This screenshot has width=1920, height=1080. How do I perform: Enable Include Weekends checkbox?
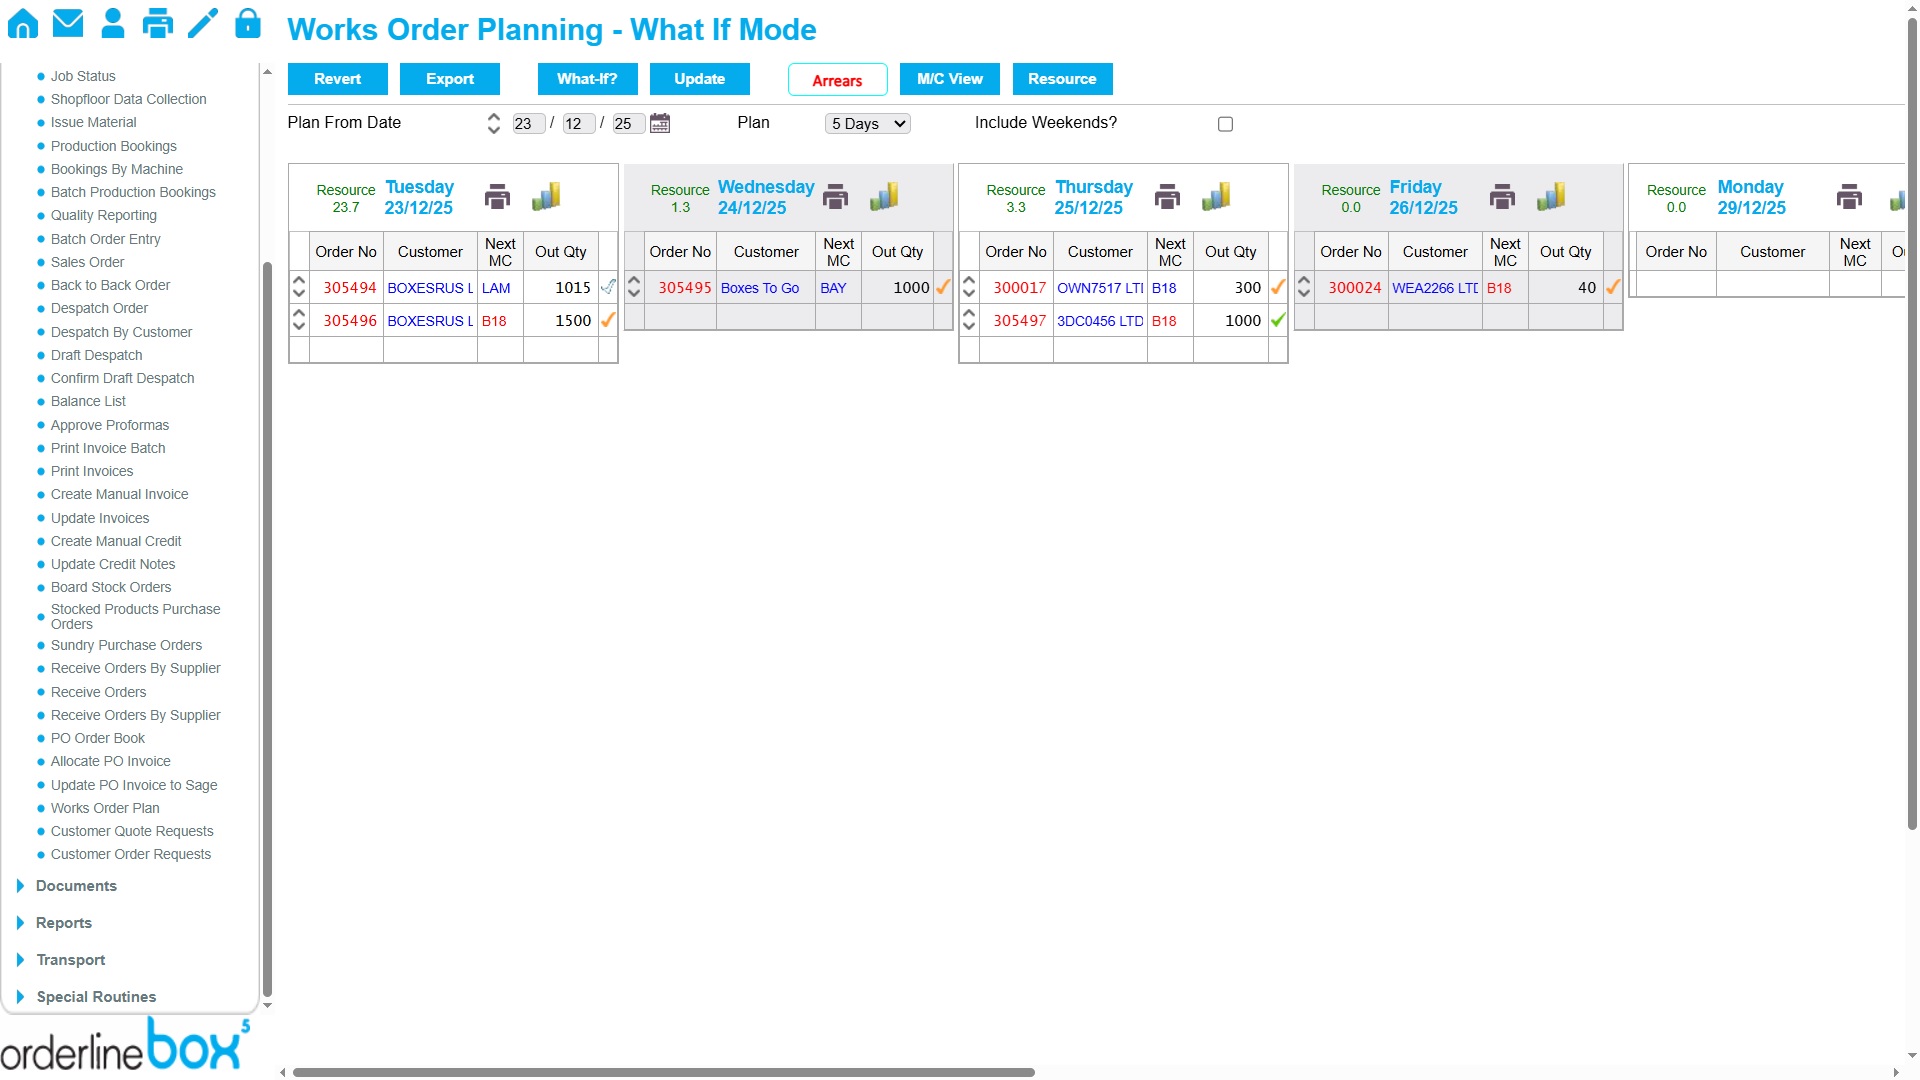(x=1225, y=124)
